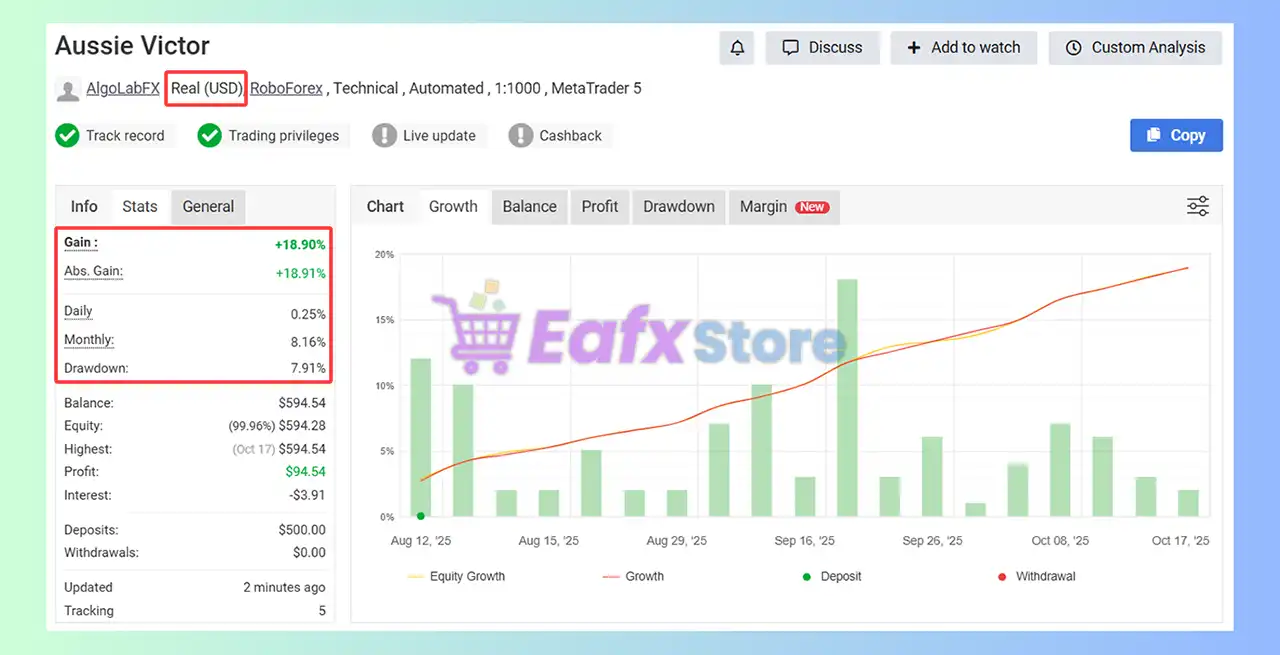Toggle Withdrawal marker in chart legend

click(1036, 576)
